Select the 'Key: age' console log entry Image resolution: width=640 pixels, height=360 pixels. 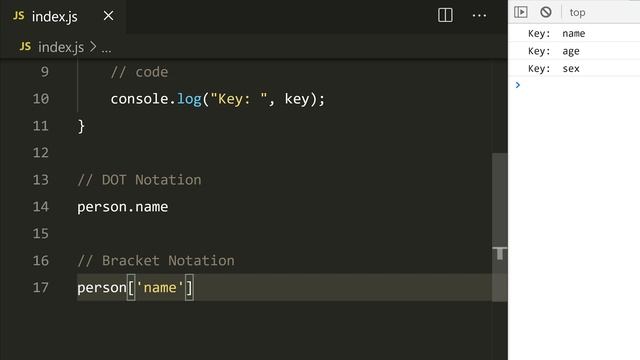pos(574,51)
